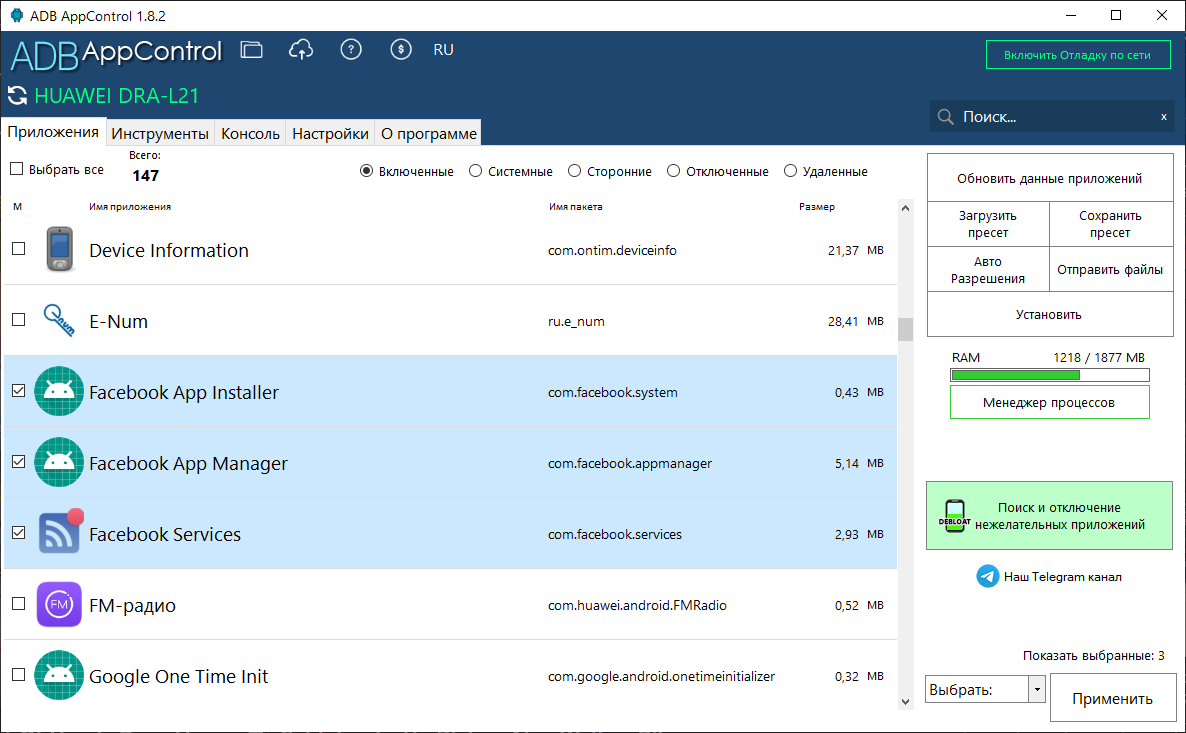1186x733 pixels.
Task: Click the Facebook Services feed icon
Action: coord(60,533)
